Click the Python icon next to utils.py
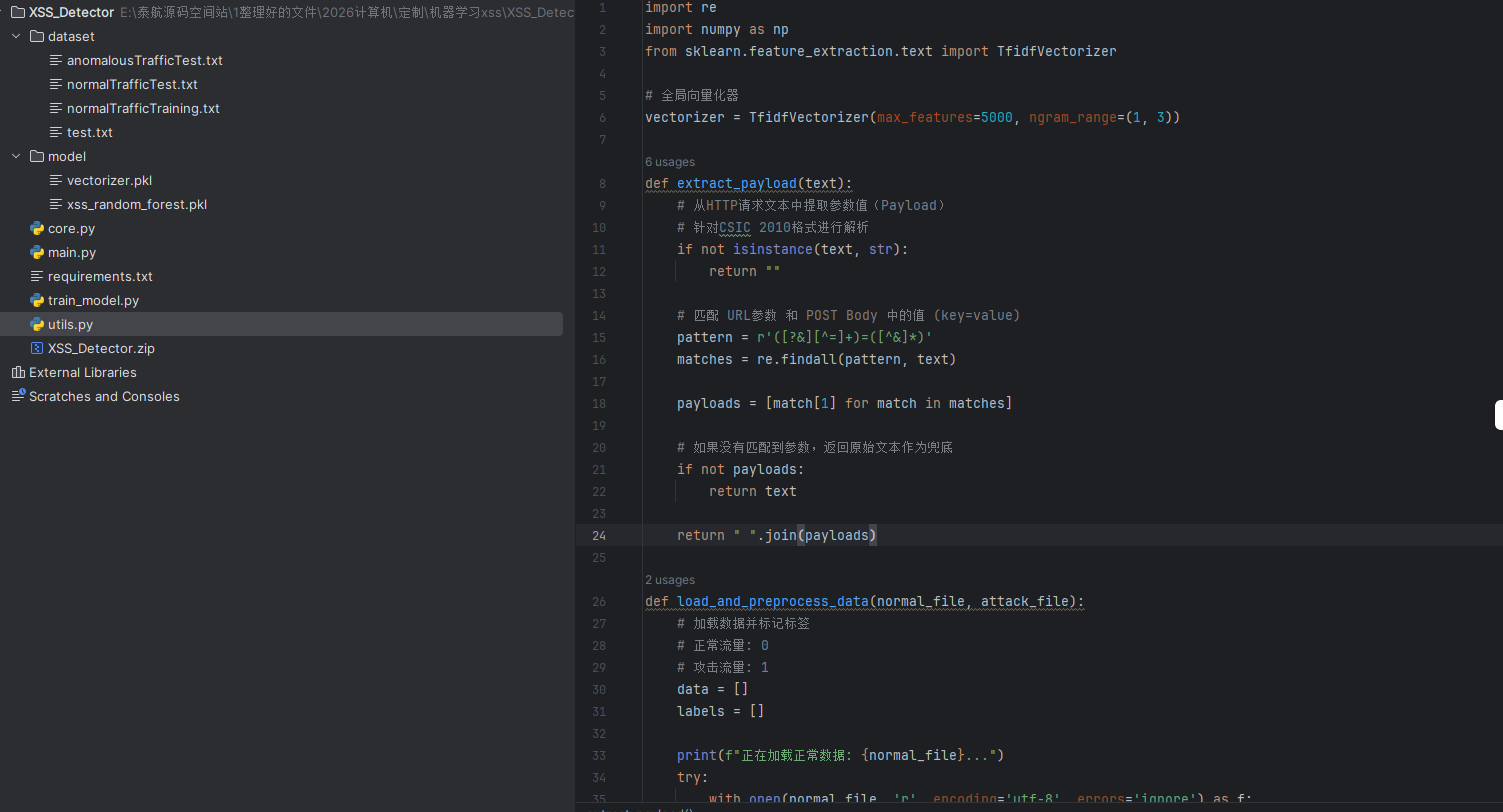This screenshot has height=812, width=1503. (x=37, y=324)
